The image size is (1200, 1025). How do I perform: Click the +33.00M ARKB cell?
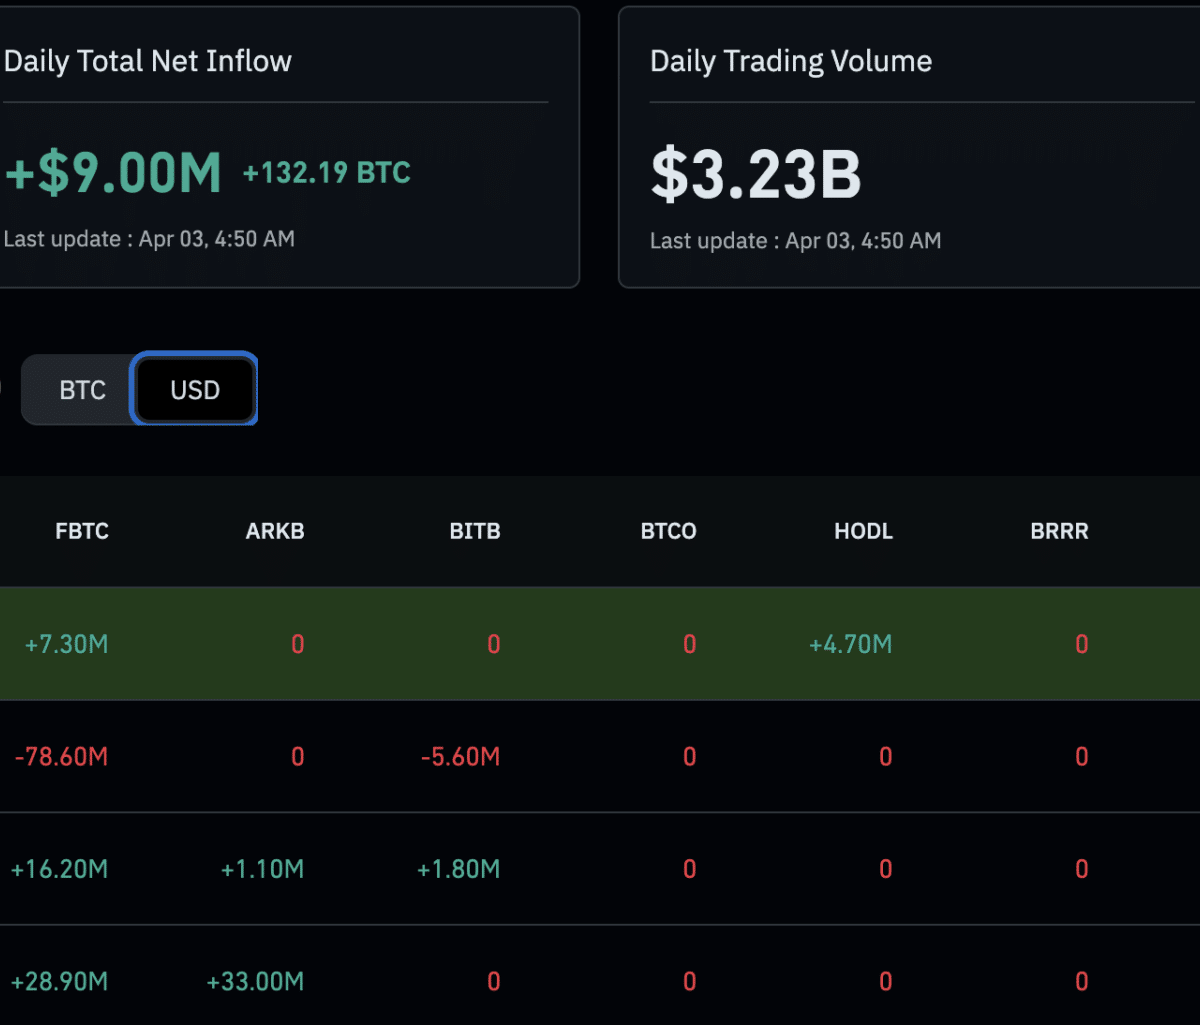point(255,982)
